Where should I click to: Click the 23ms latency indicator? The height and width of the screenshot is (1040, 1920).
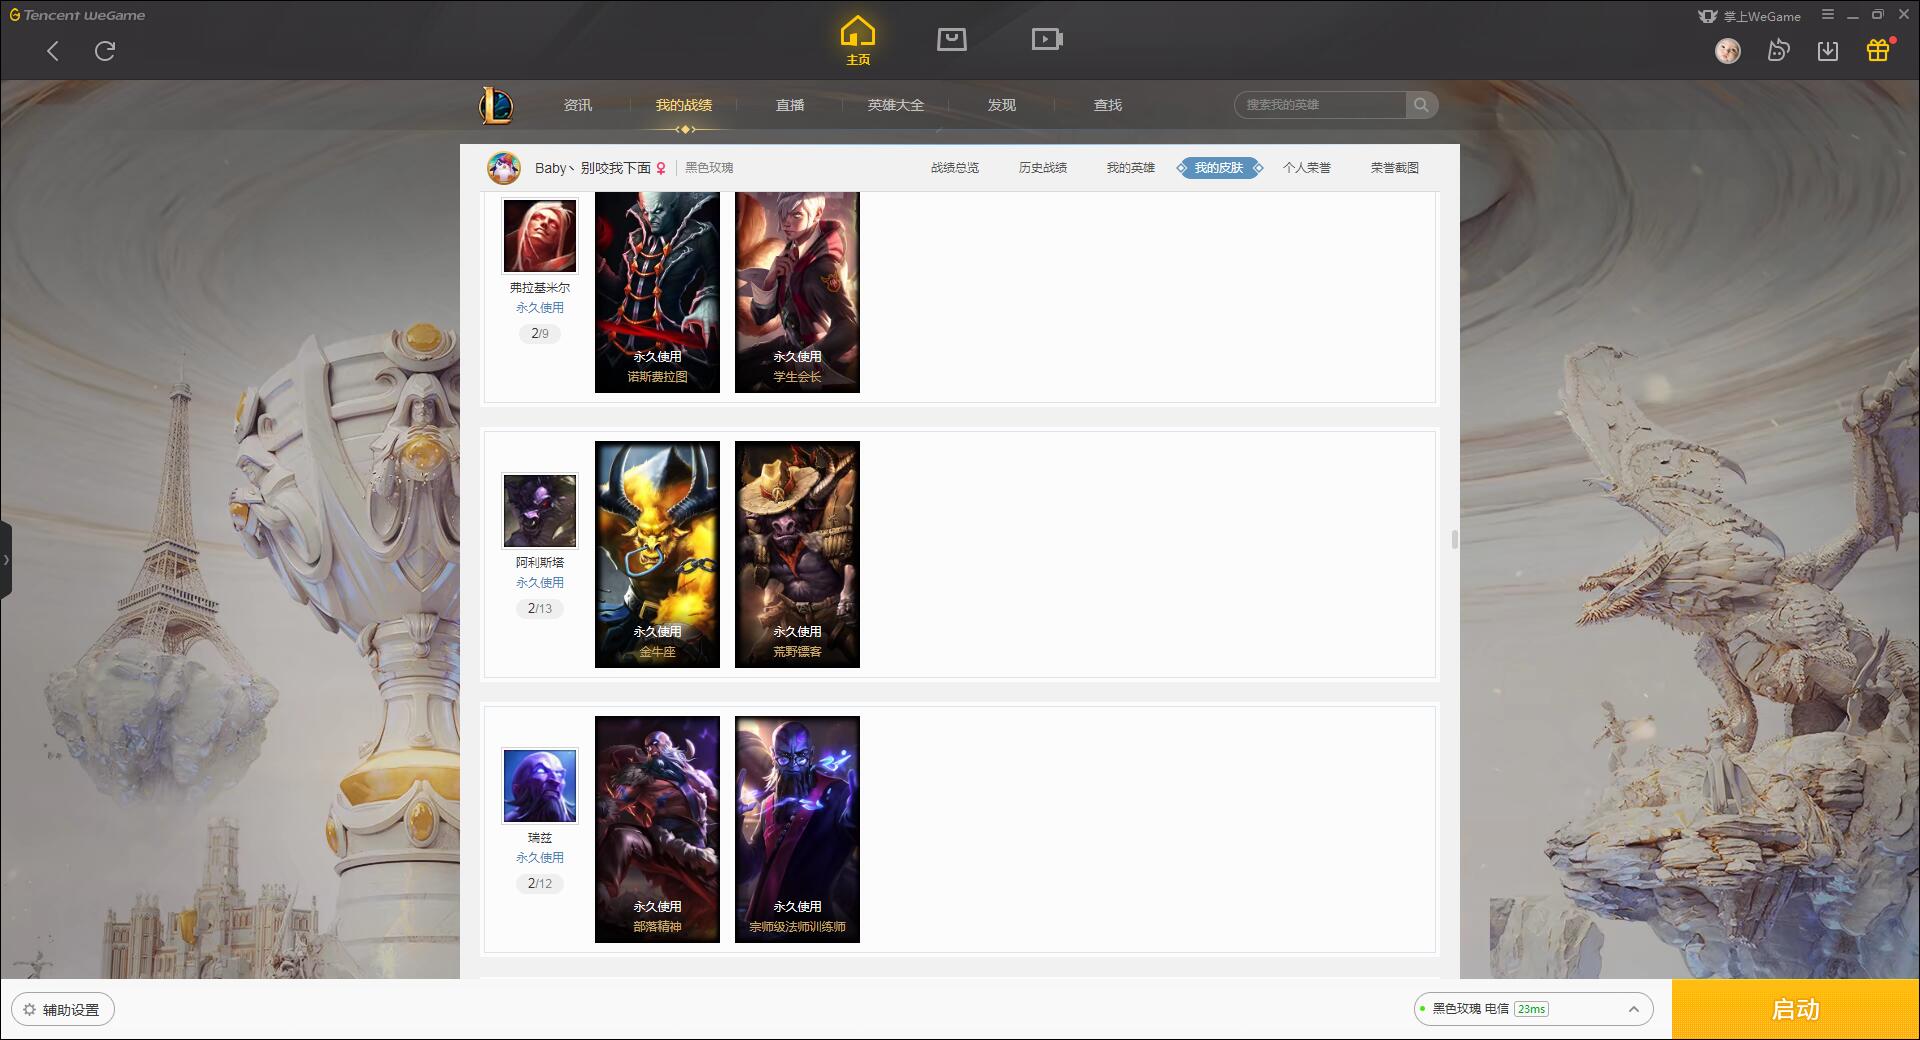point(1531,1009)
